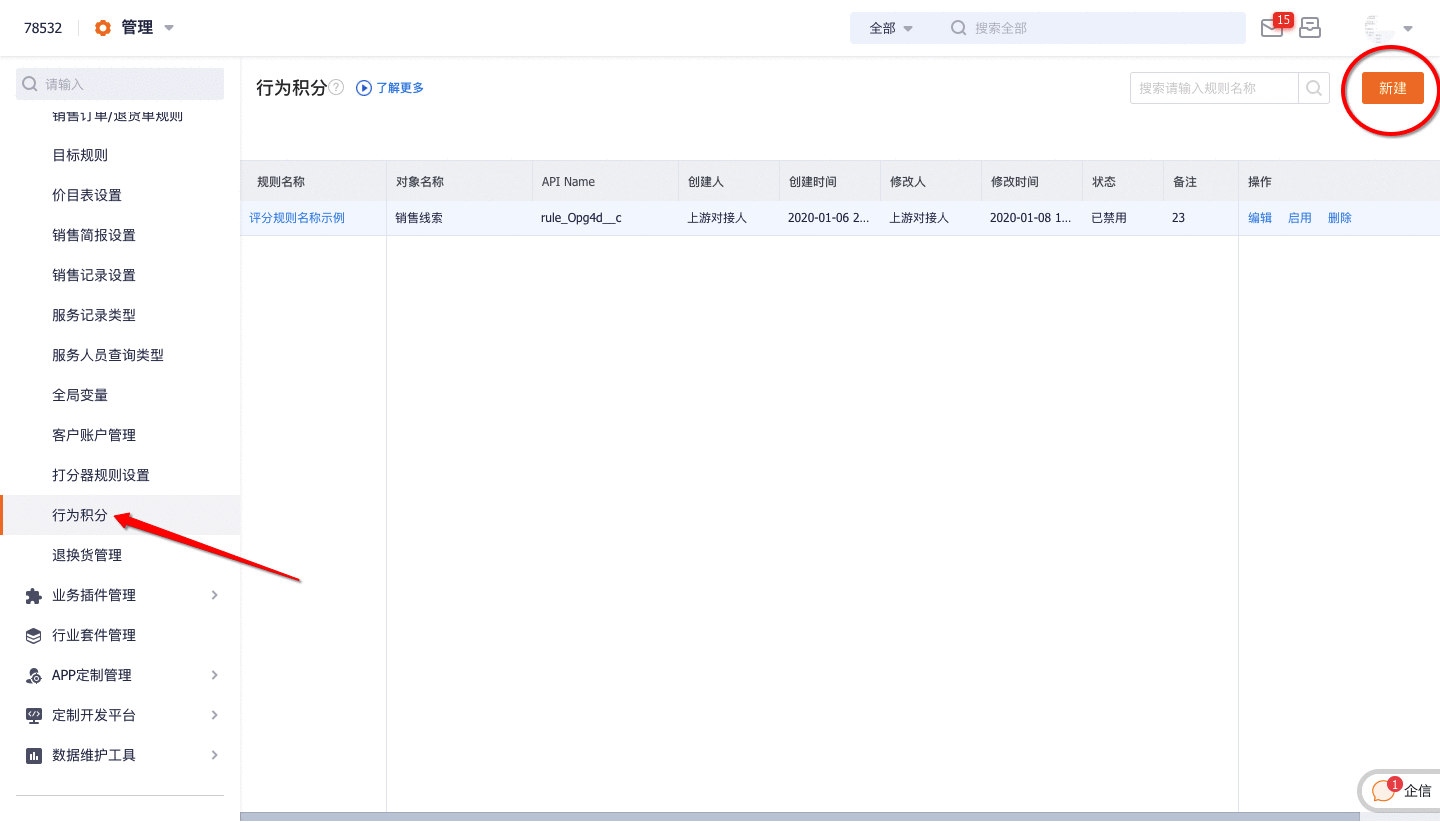Click 启用 to enable the rule

1300,218
